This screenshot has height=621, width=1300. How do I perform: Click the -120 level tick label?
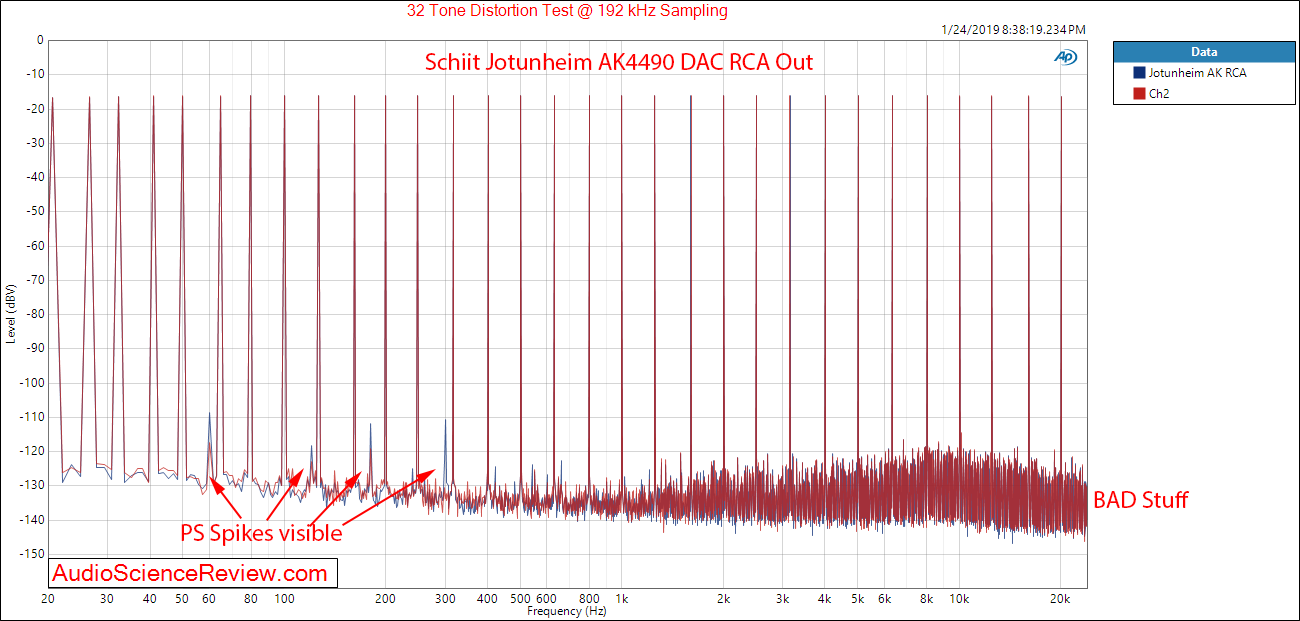31,451
